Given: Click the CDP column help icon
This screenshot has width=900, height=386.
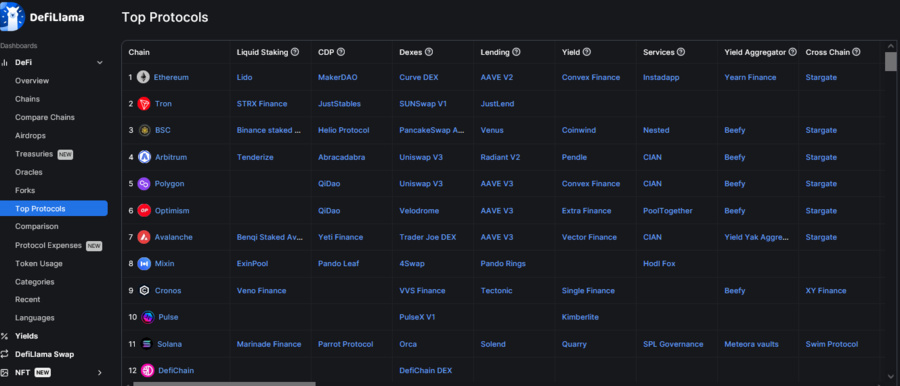Looking at the screenshot, I should click(x=340, y=52).
